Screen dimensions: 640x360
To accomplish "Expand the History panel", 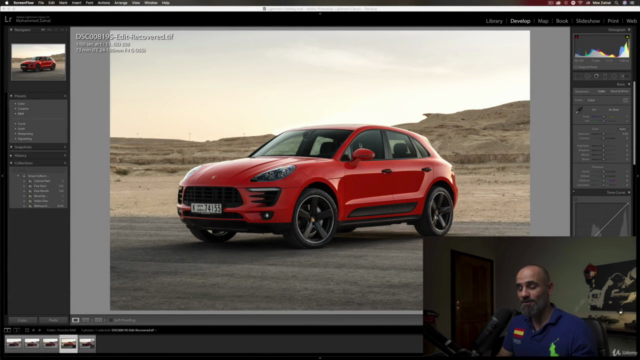I will pyautogui.click(x=11, y=156).
